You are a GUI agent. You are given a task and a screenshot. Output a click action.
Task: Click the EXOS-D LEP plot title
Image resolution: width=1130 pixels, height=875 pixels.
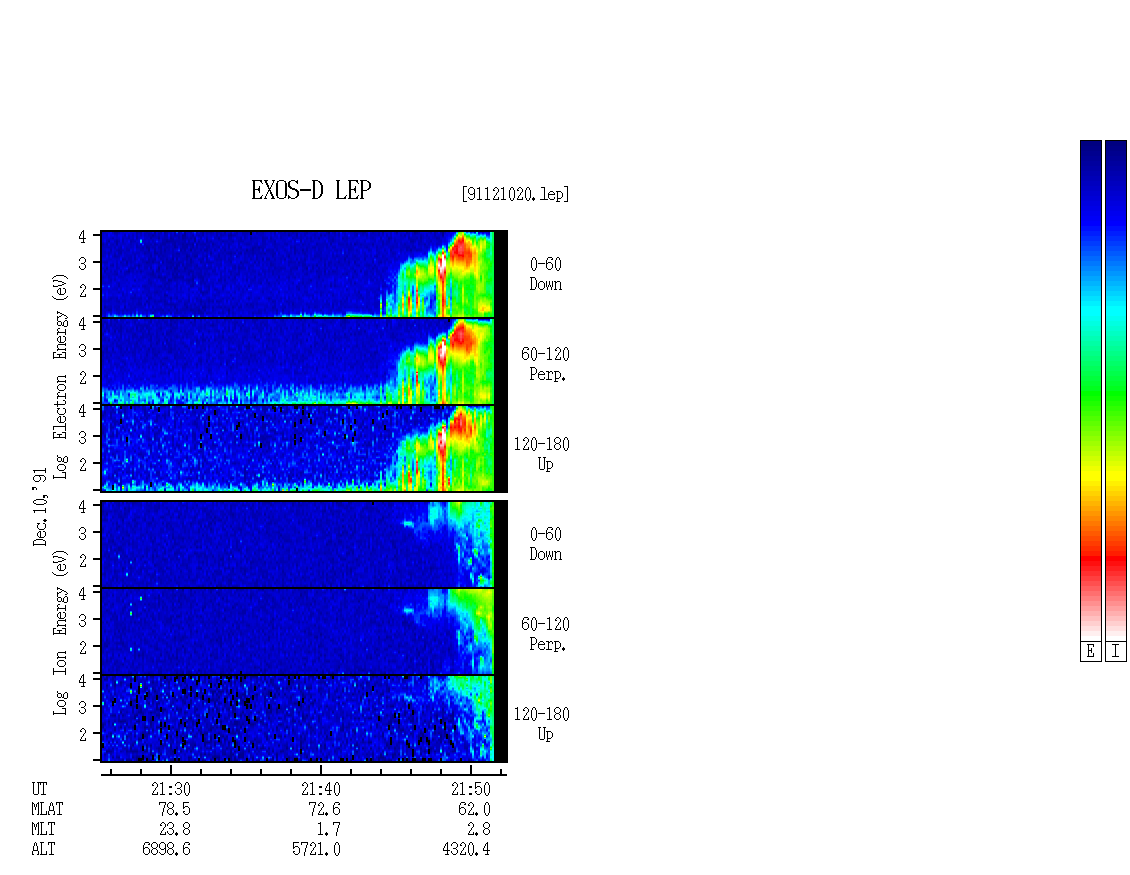point(311,190)
